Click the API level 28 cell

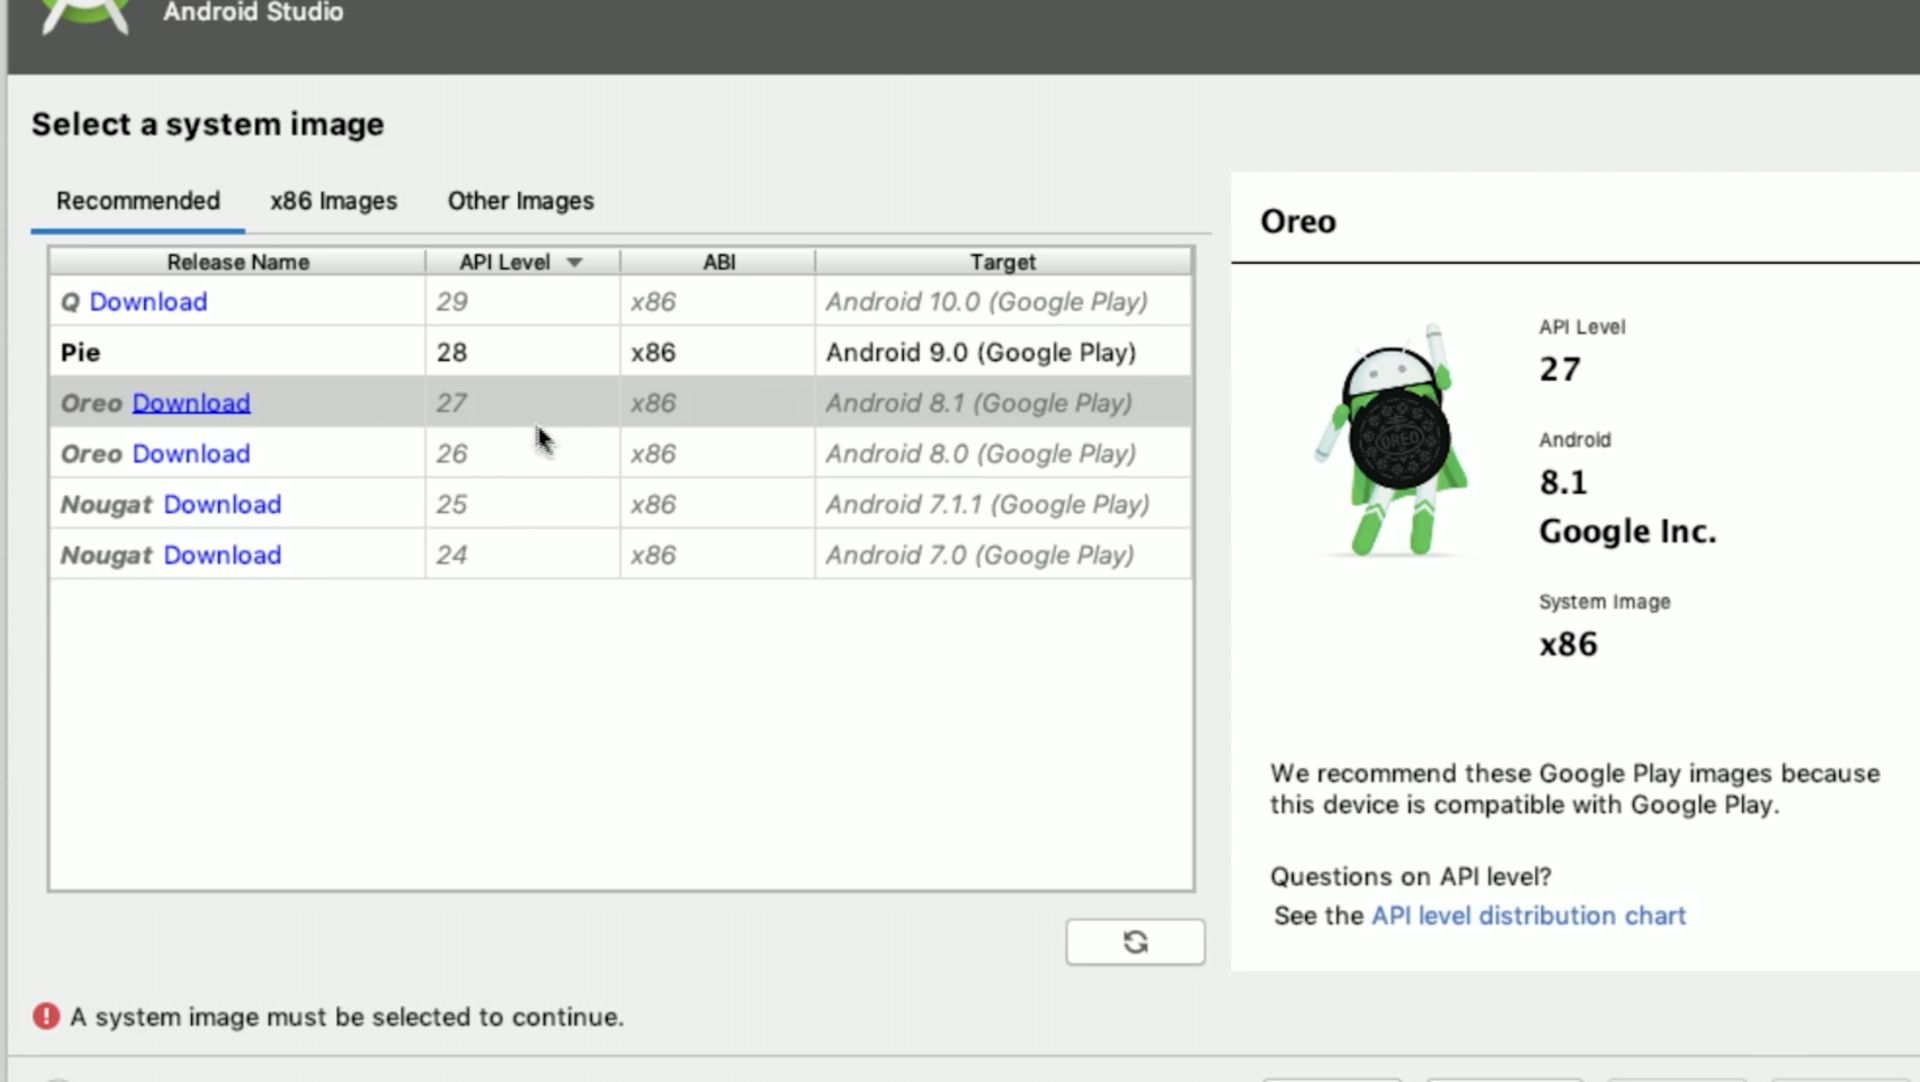tap(523, 352)
